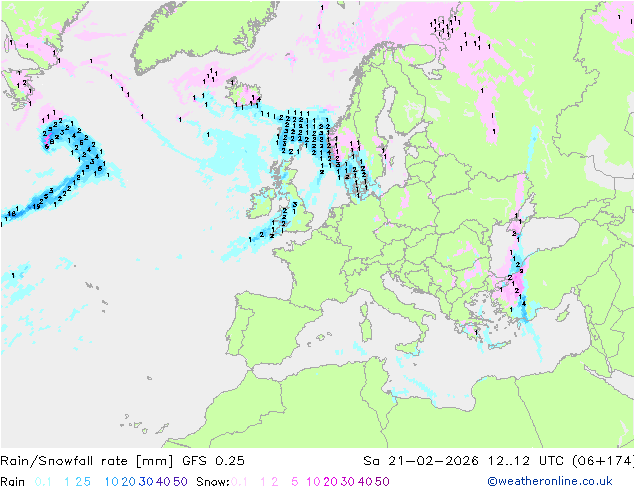The image size is (634, 490).
Task: Select the rain legend value 10
Action: 112,482
